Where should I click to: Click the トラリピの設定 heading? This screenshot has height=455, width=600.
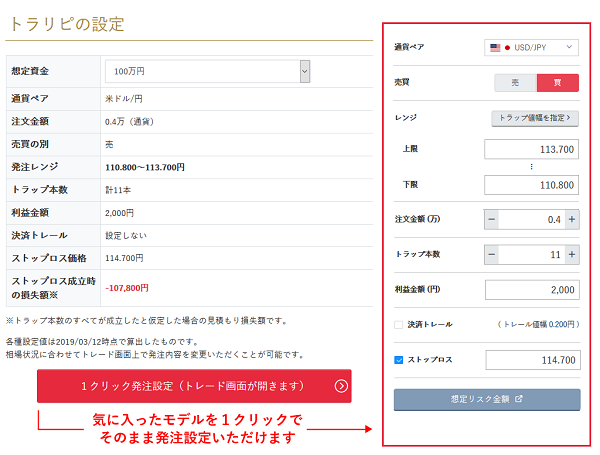(67, 24)
